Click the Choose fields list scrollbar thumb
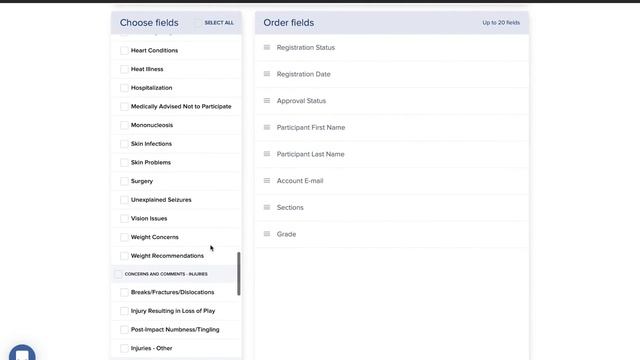The image size is (640, 360). pyautogui.click(x=239, y=273)
